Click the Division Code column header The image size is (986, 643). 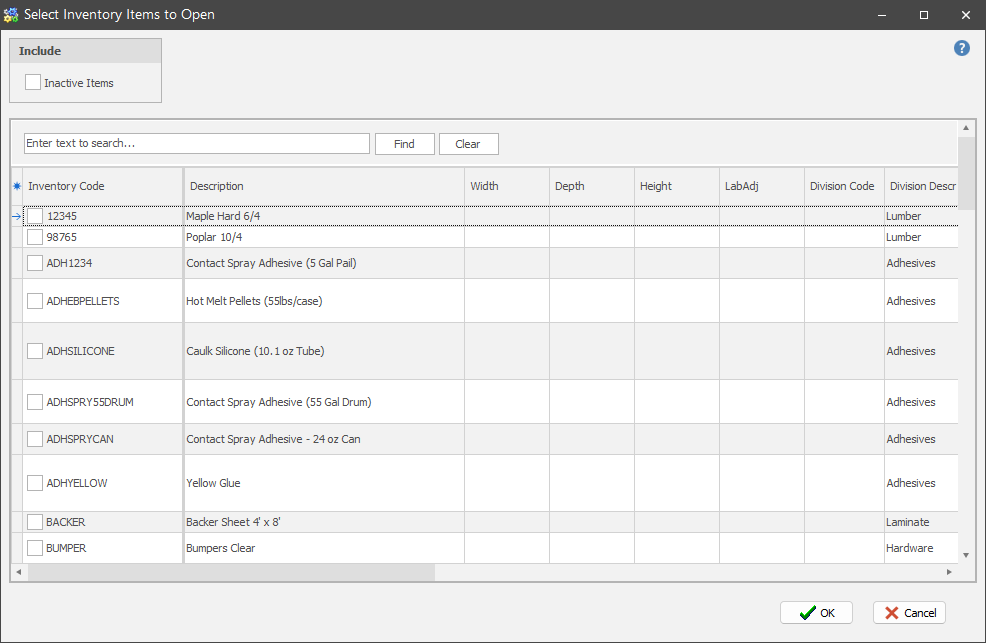[842, 186]
